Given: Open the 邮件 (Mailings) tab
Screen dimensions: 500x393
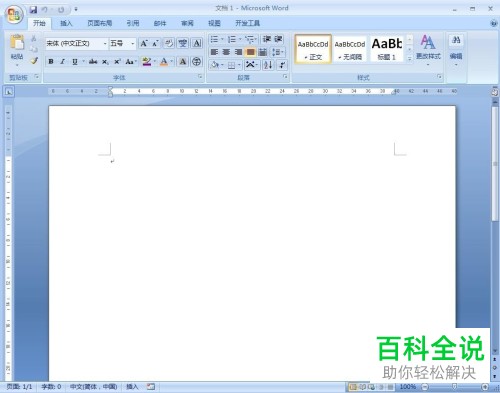Looking at the screenshot, I should click(160, 23).
